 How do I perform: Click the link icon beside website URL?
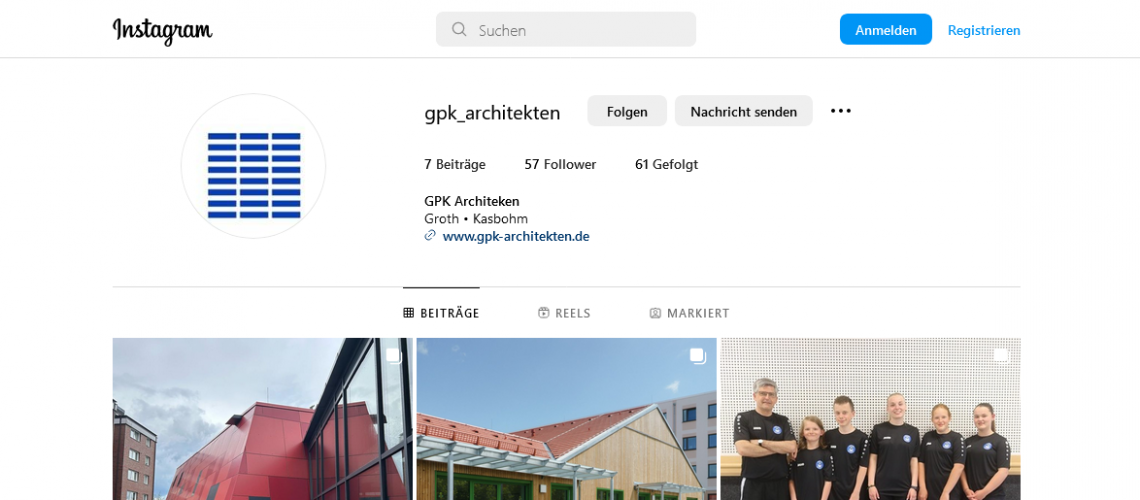[x=430, y=235]
